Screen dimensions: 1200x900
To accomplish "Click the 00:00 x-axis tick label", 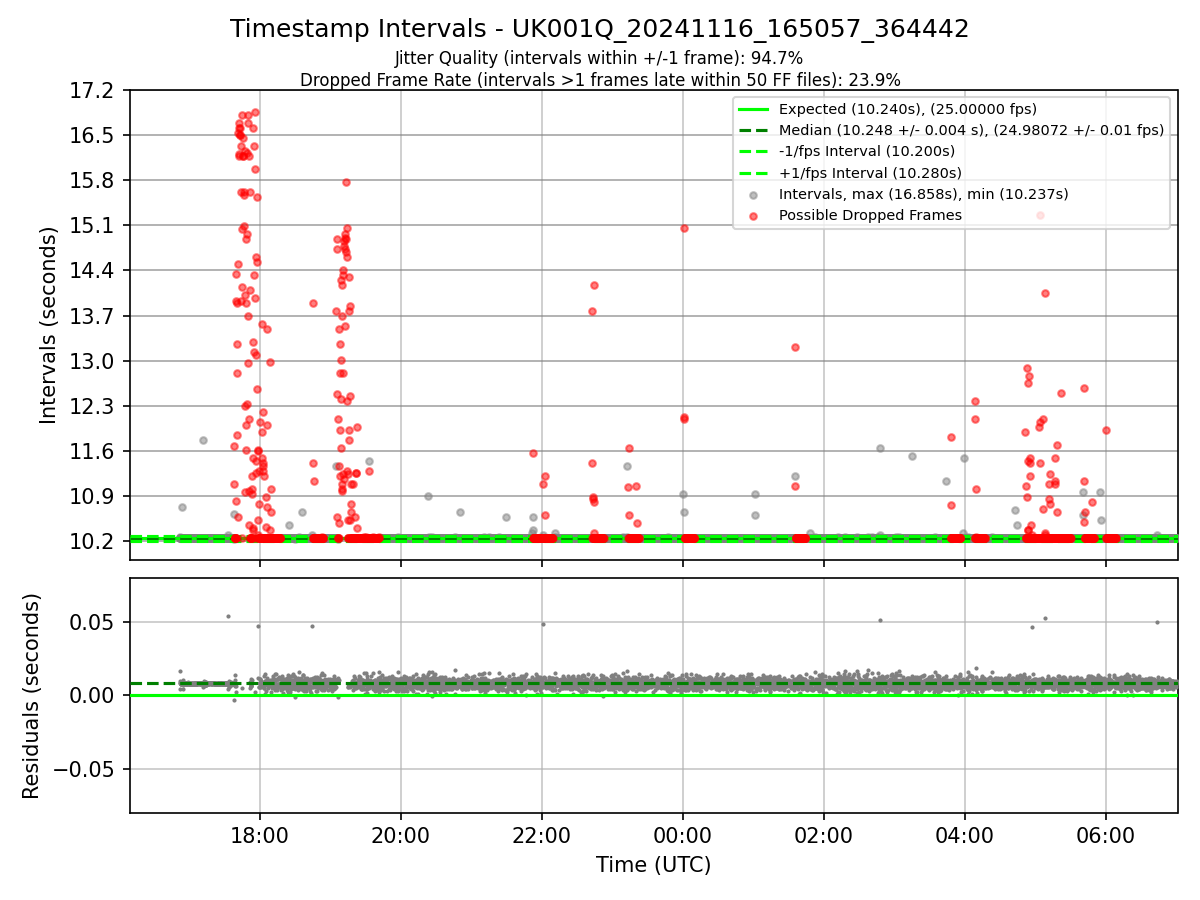I will [x=683, y=836].
